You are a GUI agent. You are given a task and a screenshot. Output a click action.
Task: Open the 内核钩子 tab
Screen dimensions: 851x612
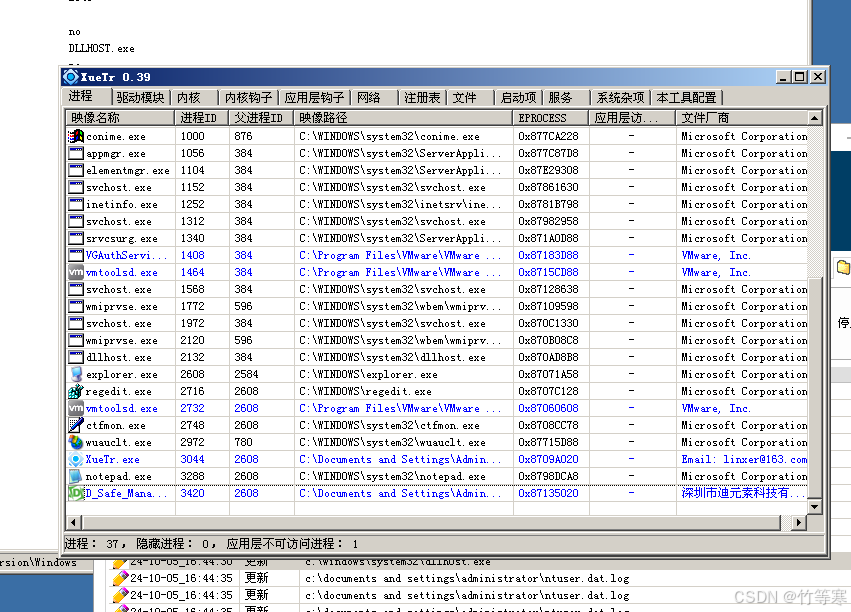(x=248, y=98)
